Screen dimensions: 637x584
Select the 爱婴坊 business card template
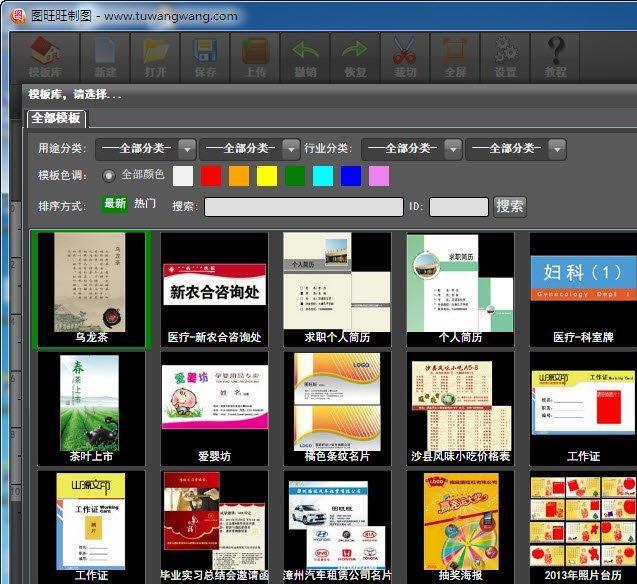point(214,409)
